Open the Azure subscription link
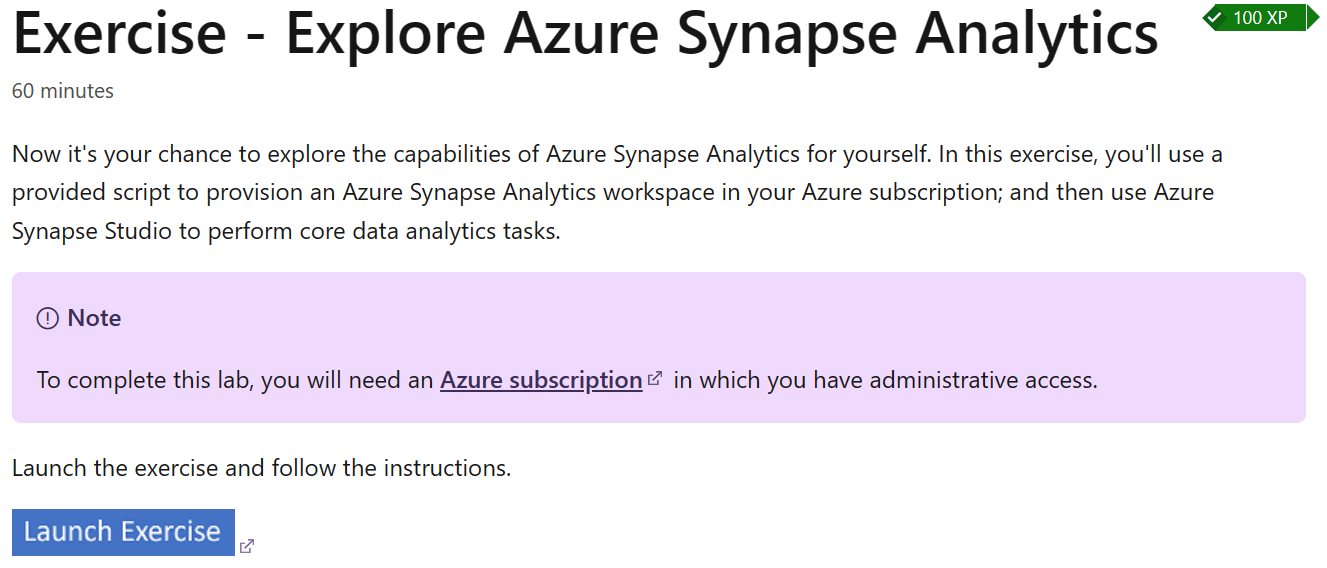This screenshot has width=1327, height=568. 541,380
